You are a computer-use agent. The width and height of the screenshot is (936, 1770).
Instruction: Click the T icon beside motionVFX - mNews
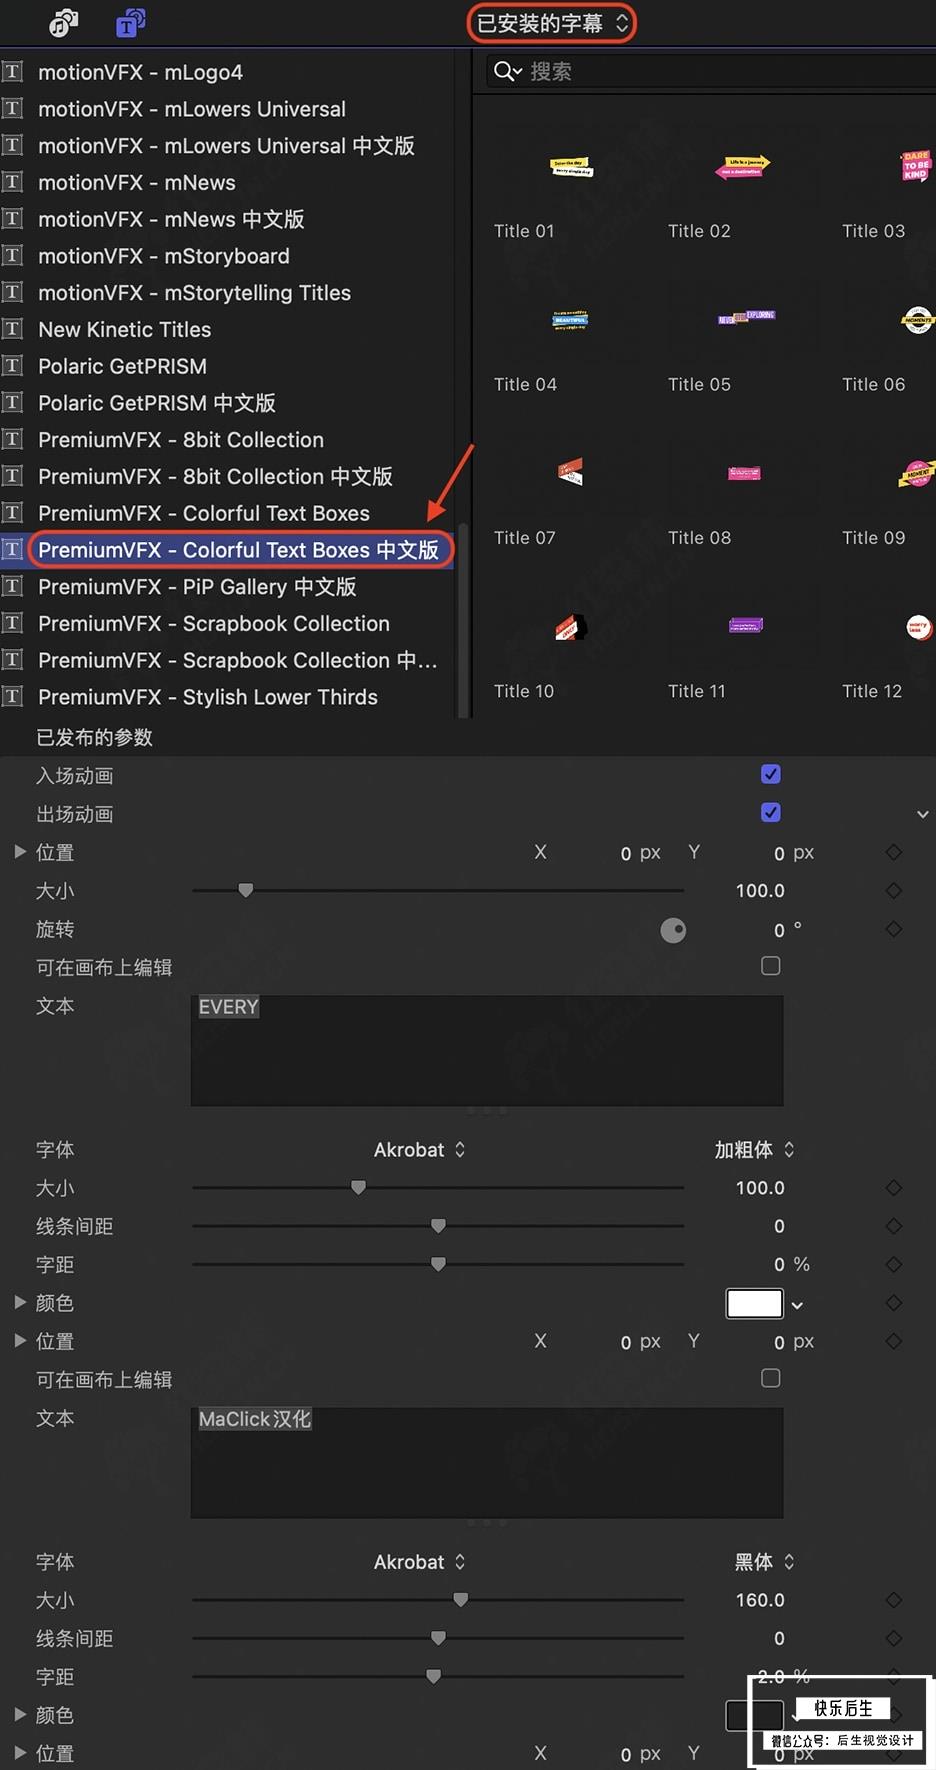(12, 182)
